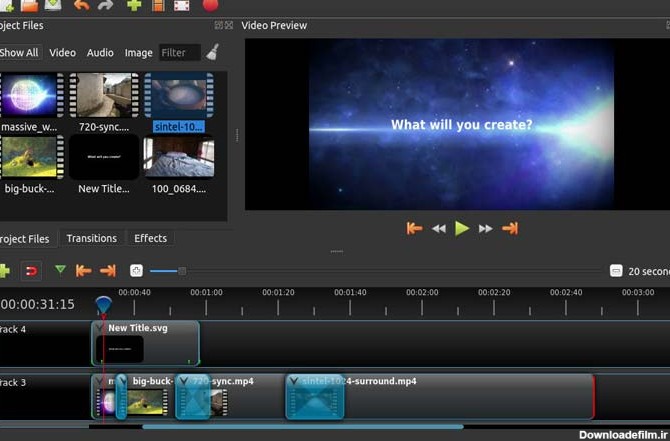Click the red Export Video button
This screenshot has height=441, width=670.
[210, 5]
